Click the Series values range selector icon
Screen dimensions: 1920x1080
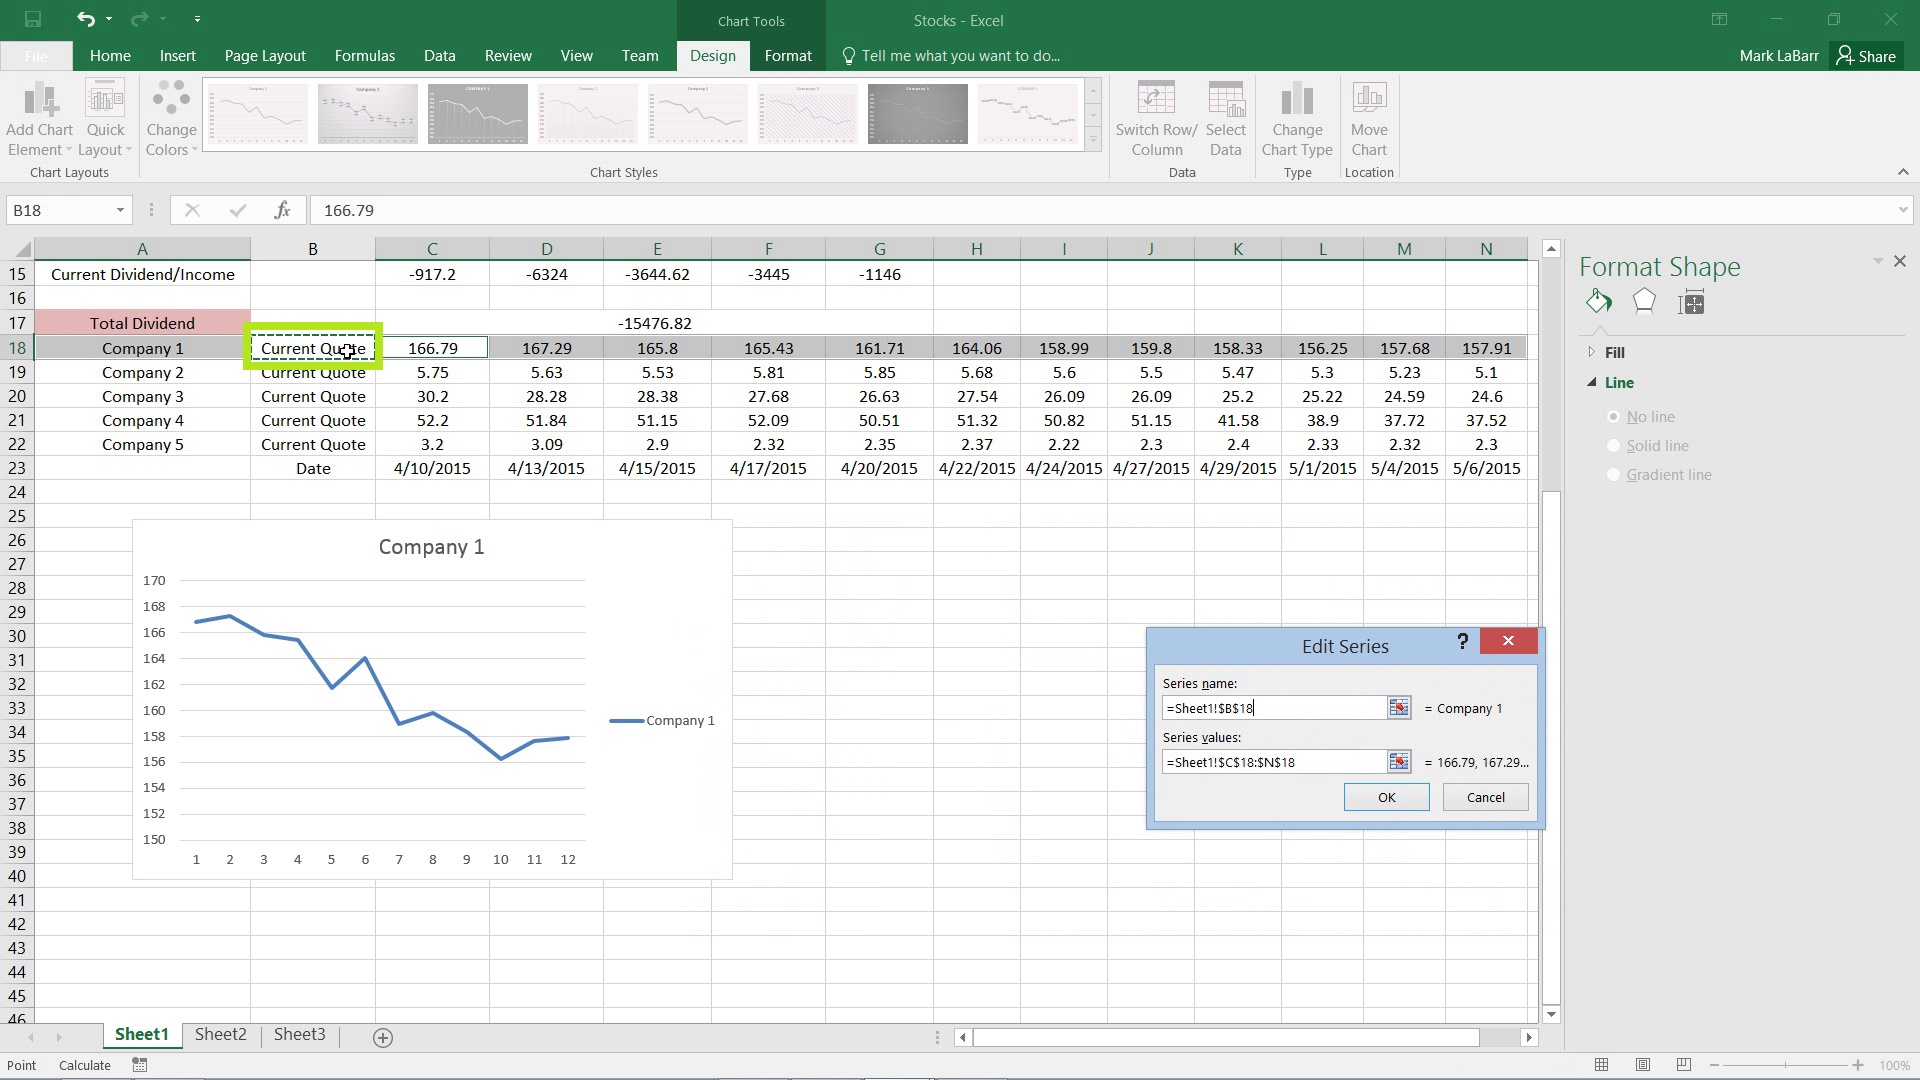[1398, 761]
